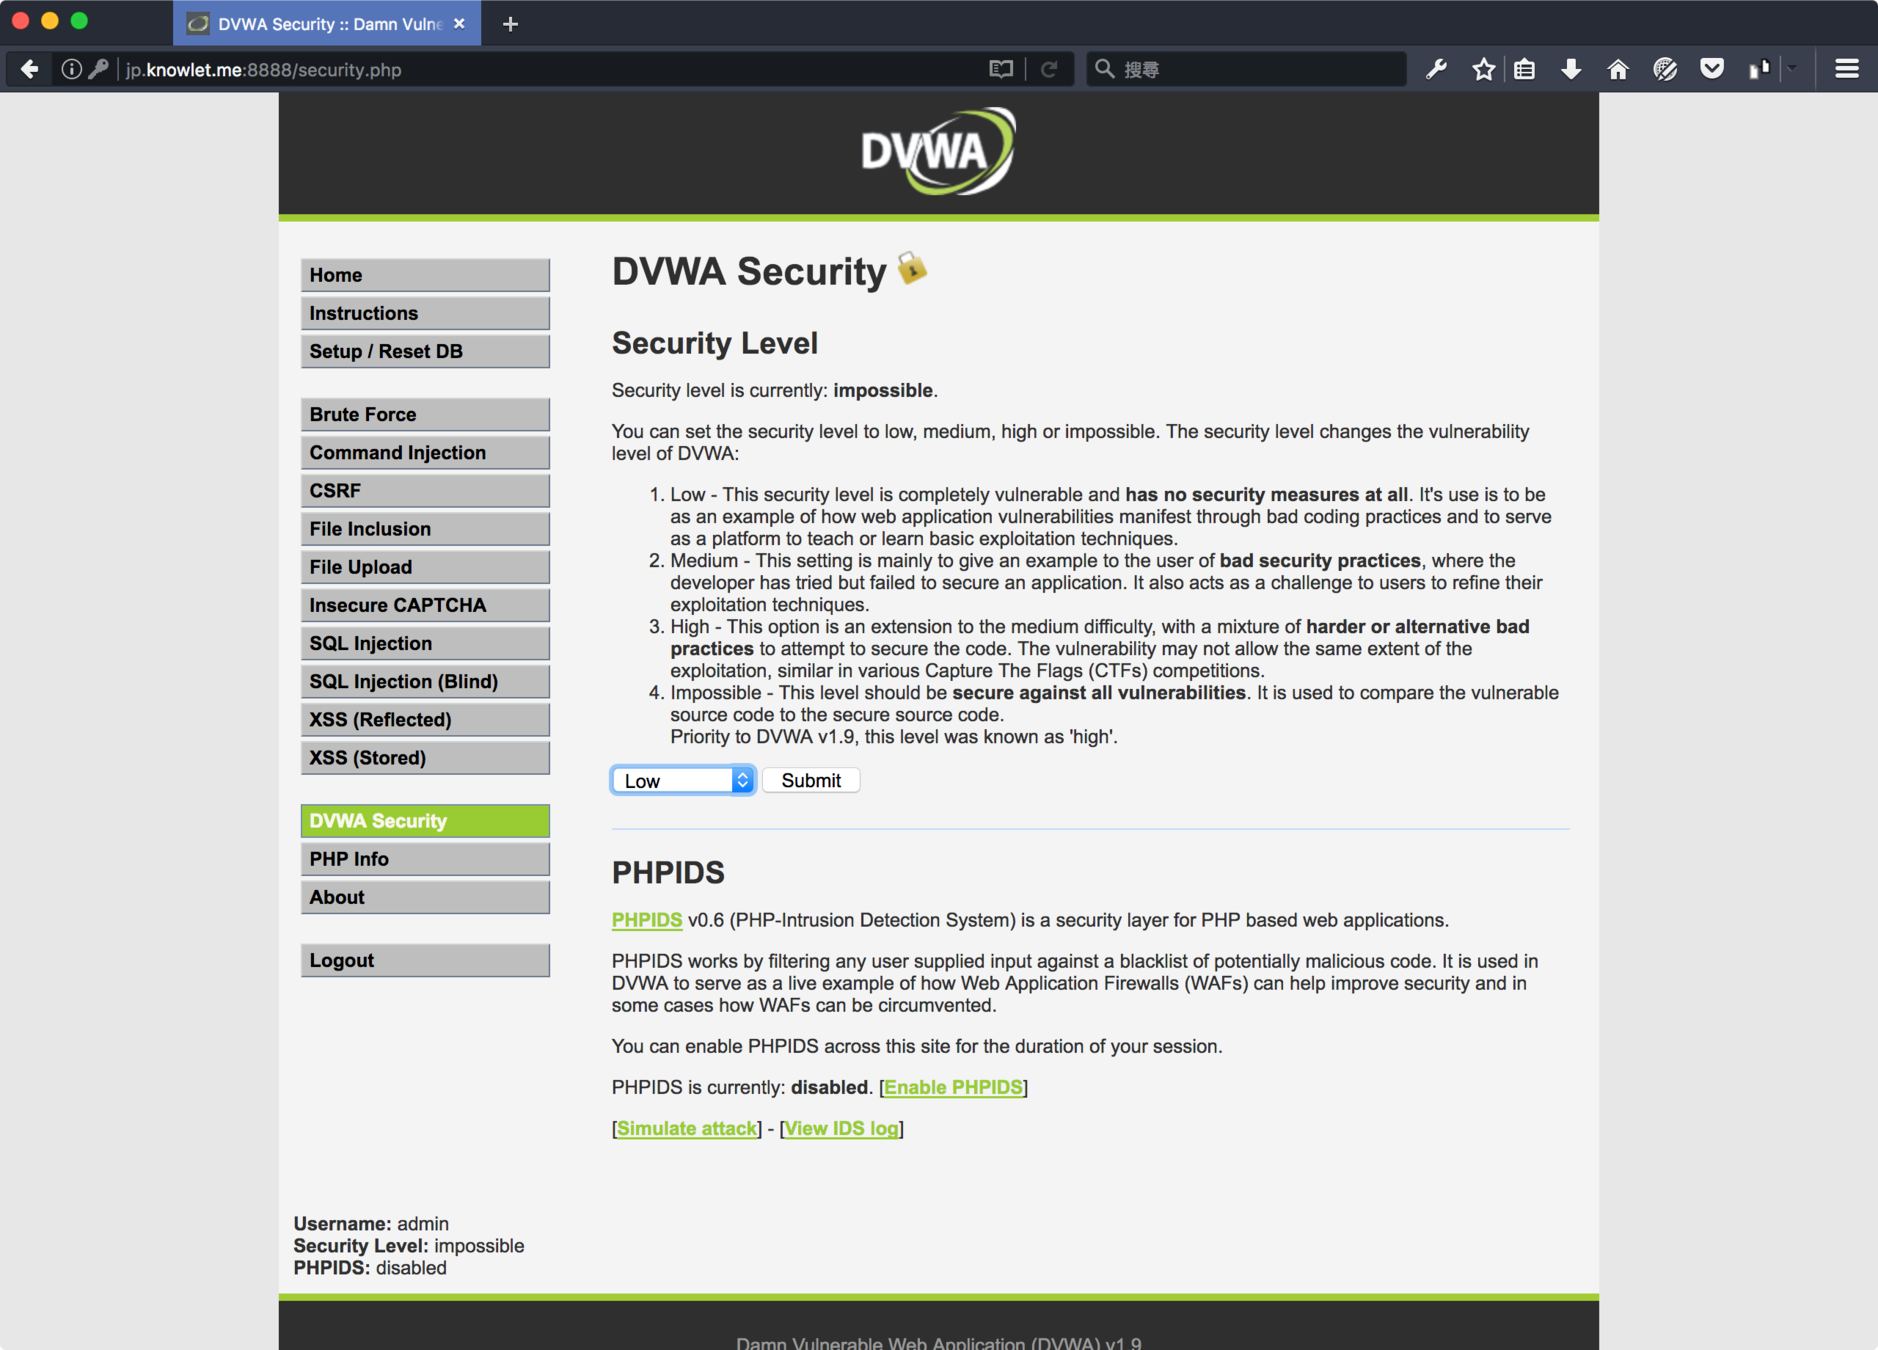Click Enable PHPIDS link
The height and width of the screenshot is (1350, 1878).
(953, 1087)
